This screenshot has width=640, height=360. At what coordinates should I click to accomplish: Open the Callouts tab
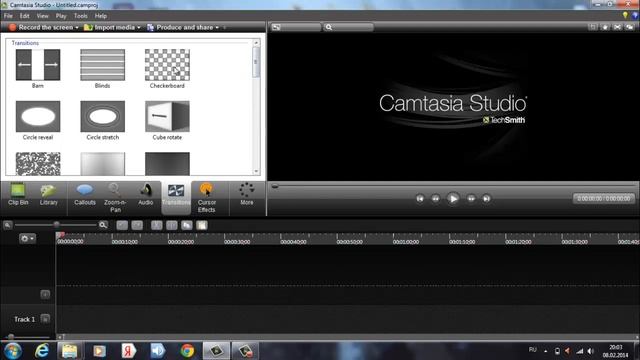click(x=84, y=195)
